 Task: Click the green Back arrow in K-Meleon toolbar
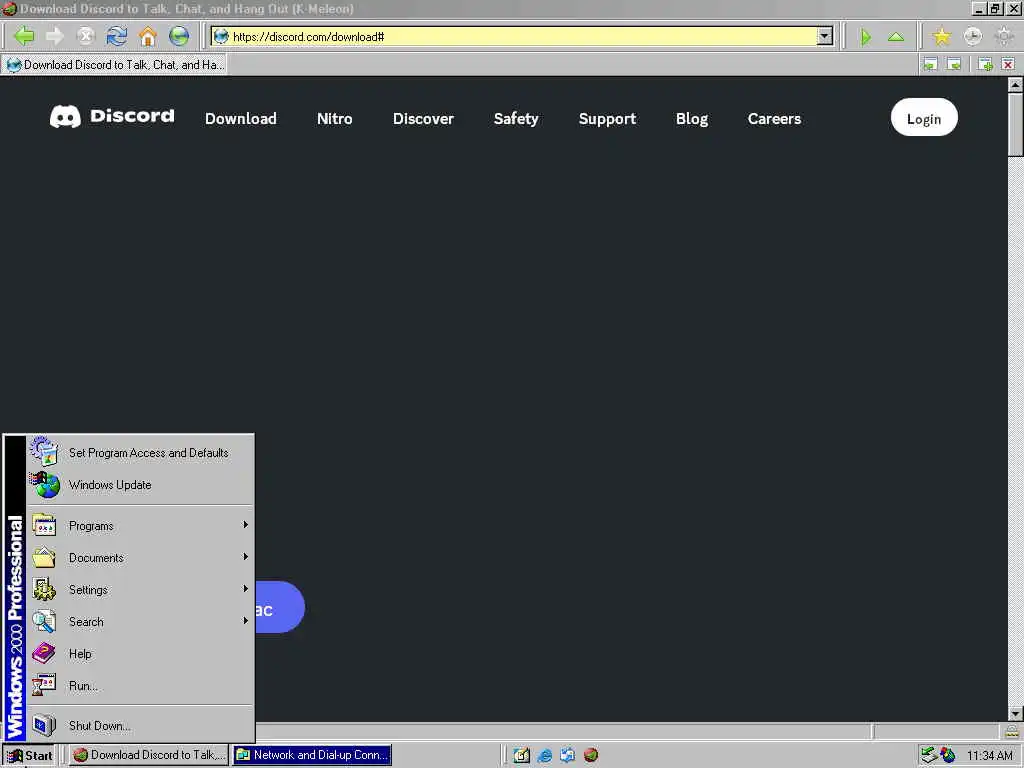[x=24, y=36]
